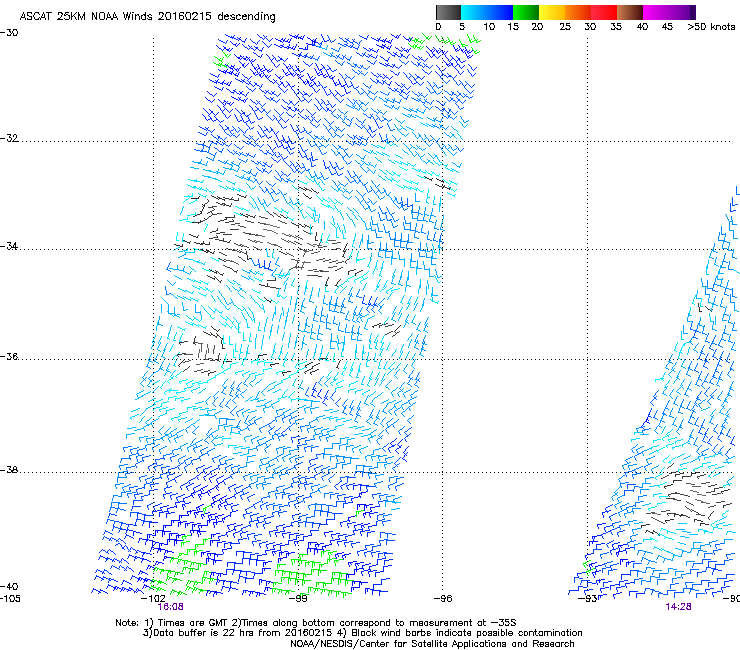
Task: Pick the magenta 40-45 knots legend swatch
Action: pyautogui.click(x=657, y=12)
